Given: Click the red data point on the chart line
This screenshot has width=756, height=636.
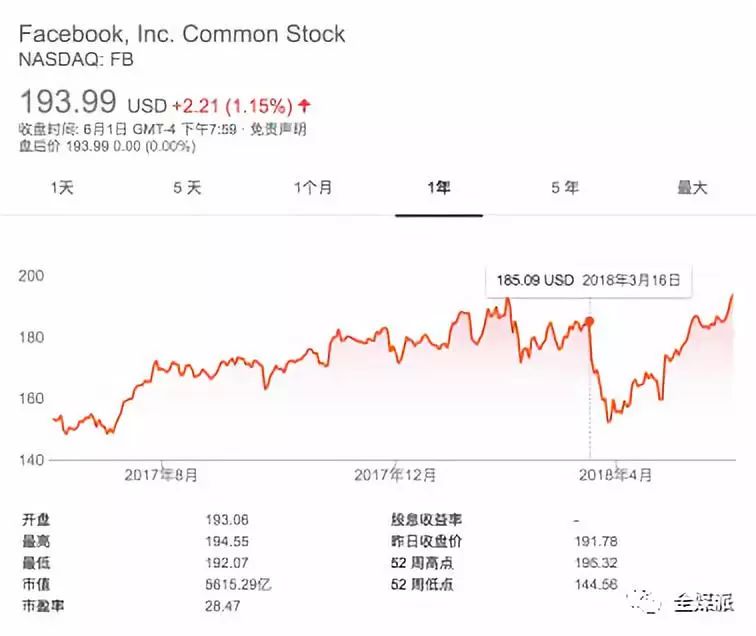Looking at the screenshot, I should coord(589,321).
